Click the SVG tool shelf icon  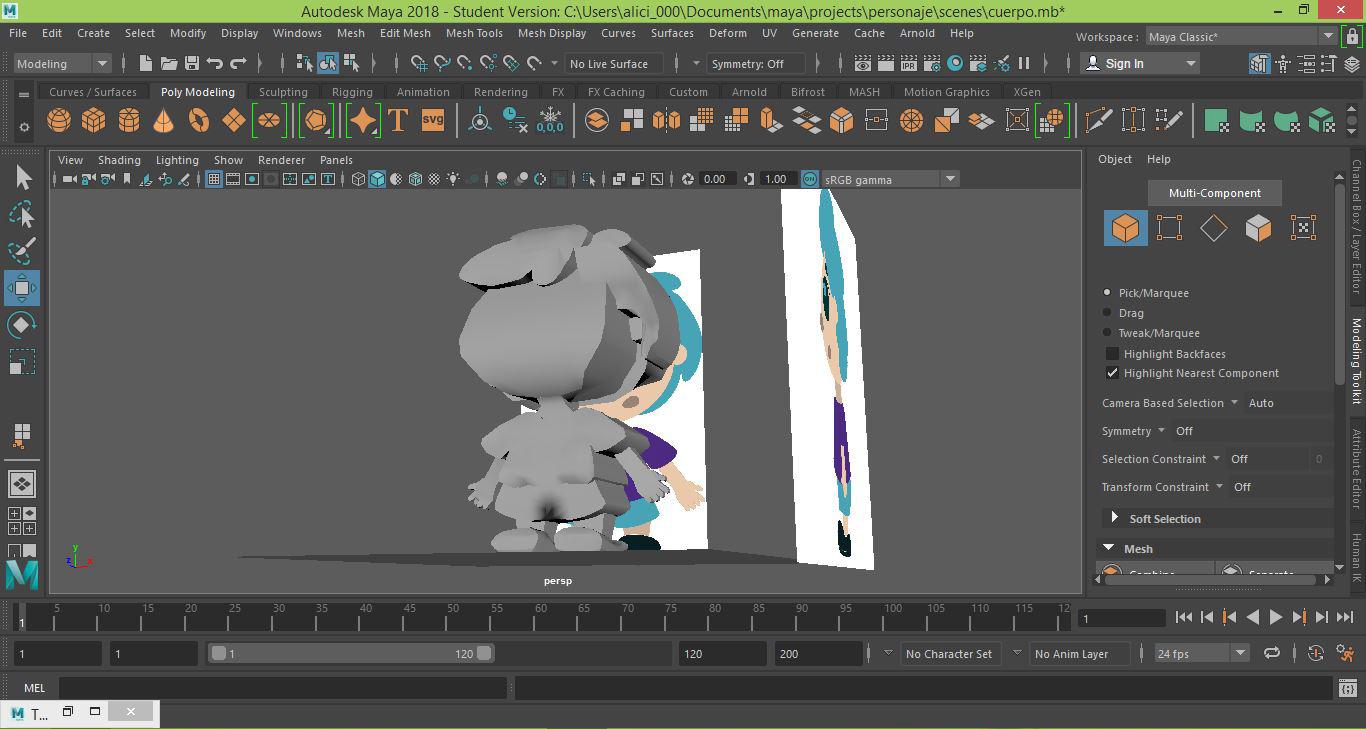(432, 121)
